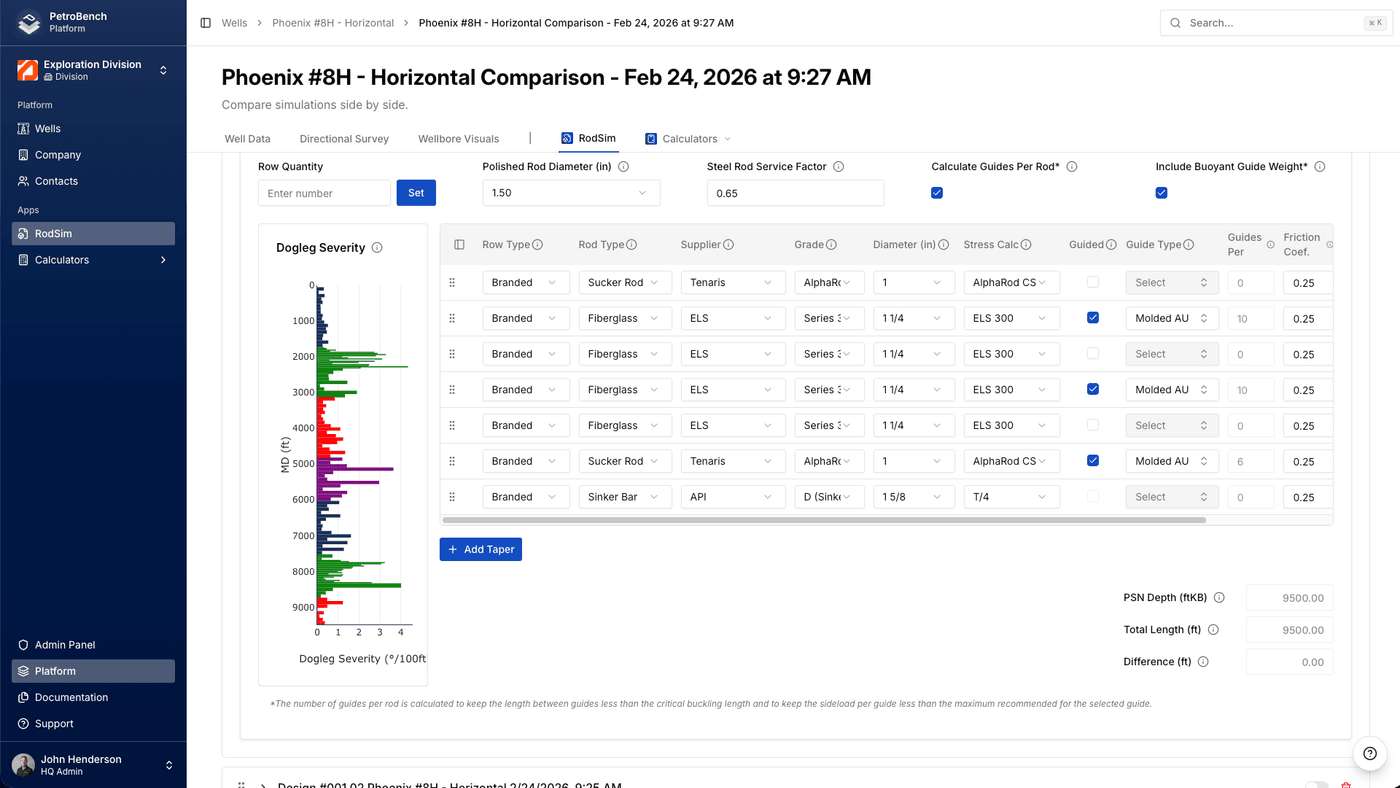Open the Supplier dropdown on the Sinker Bar row

[733, 496]
